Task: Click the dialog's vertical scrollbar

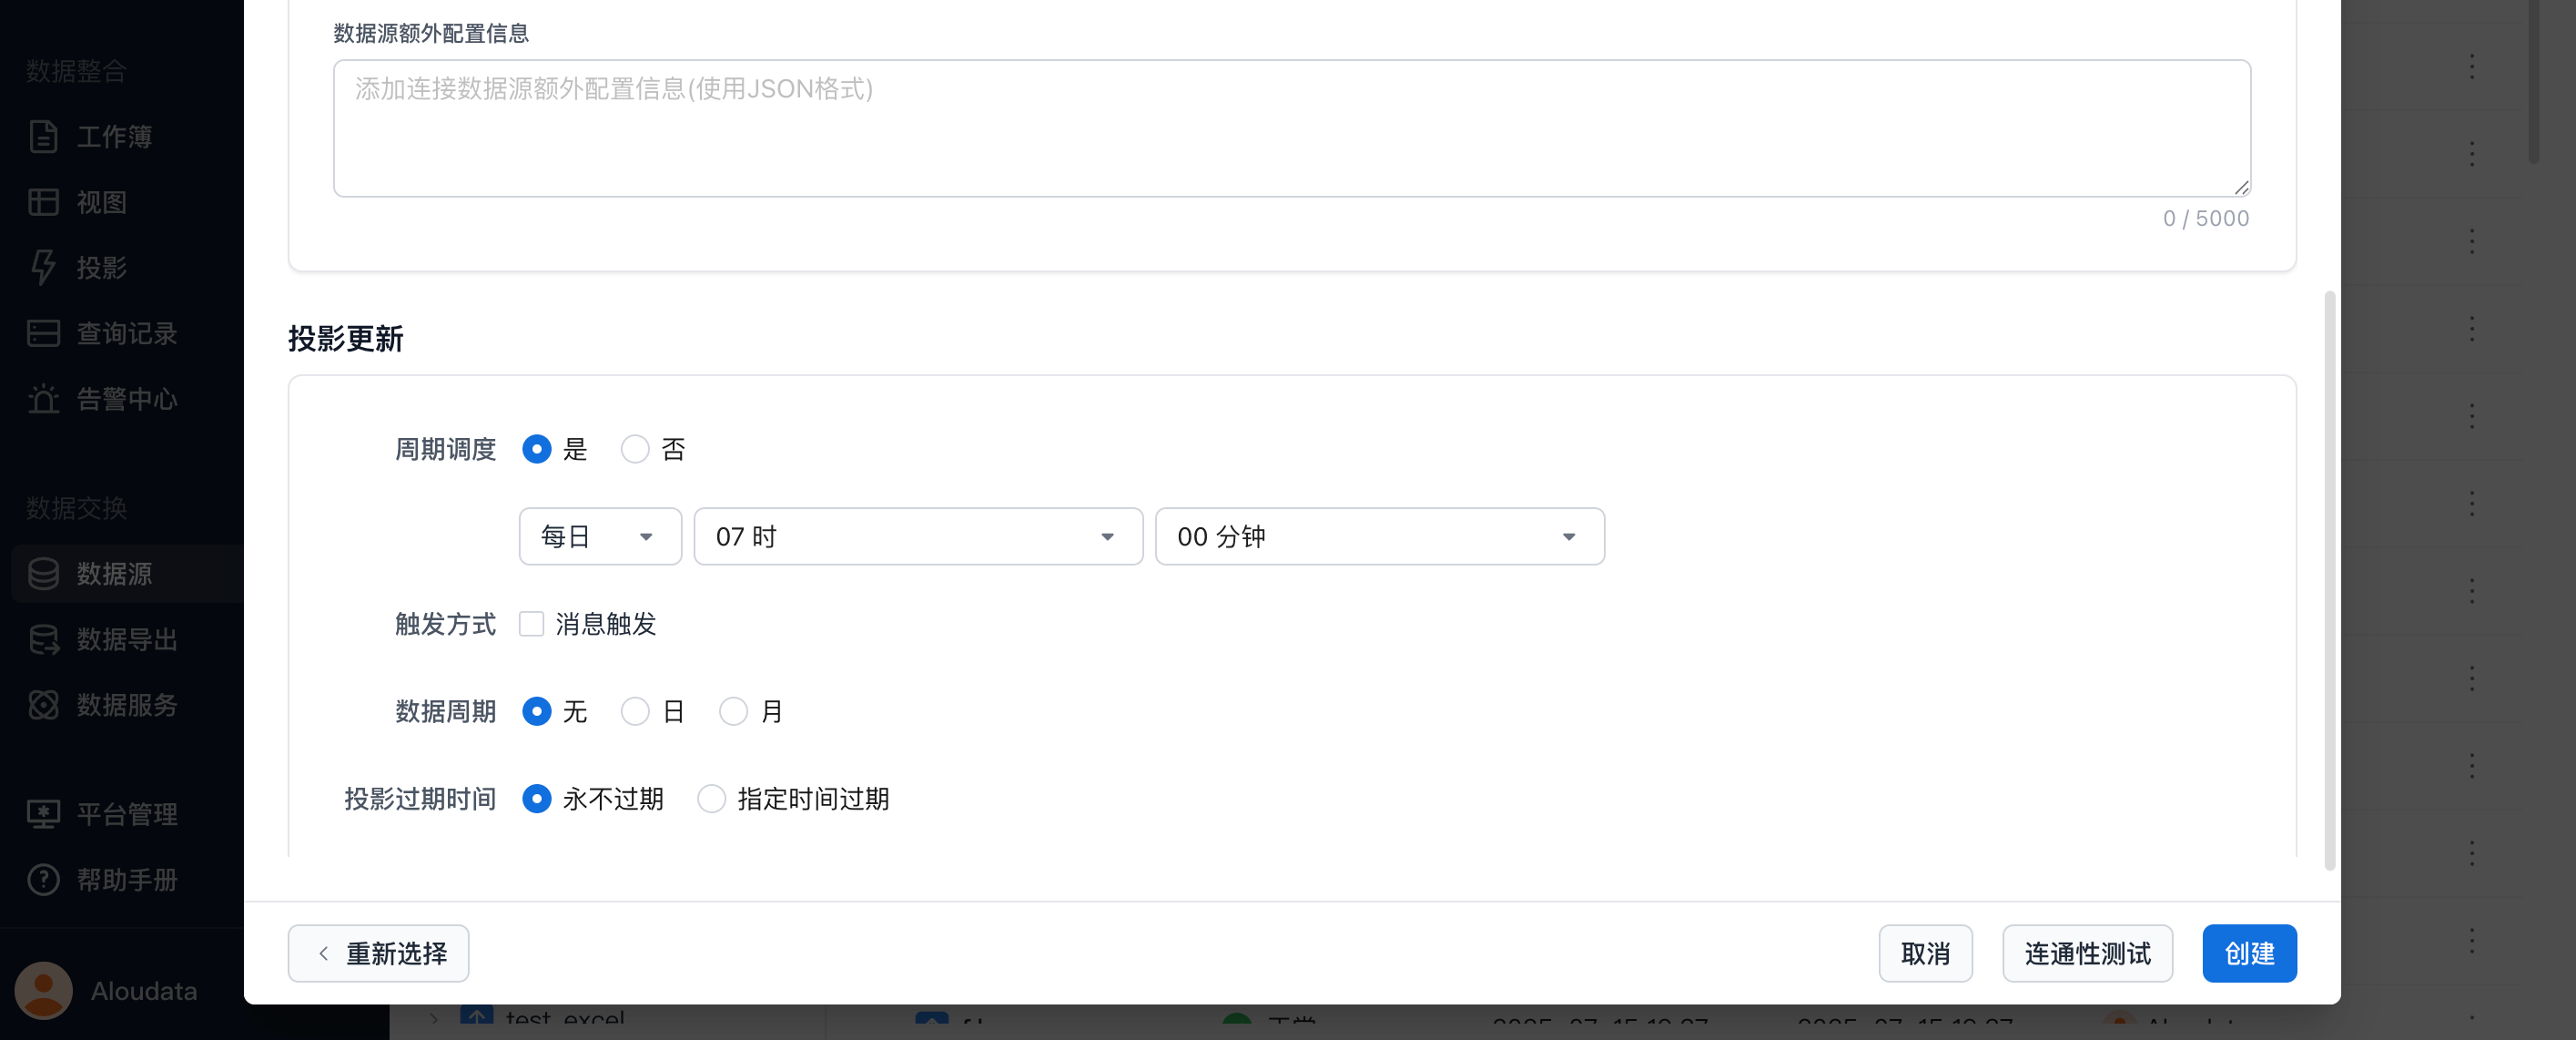Action: [x=2329, y=580]
